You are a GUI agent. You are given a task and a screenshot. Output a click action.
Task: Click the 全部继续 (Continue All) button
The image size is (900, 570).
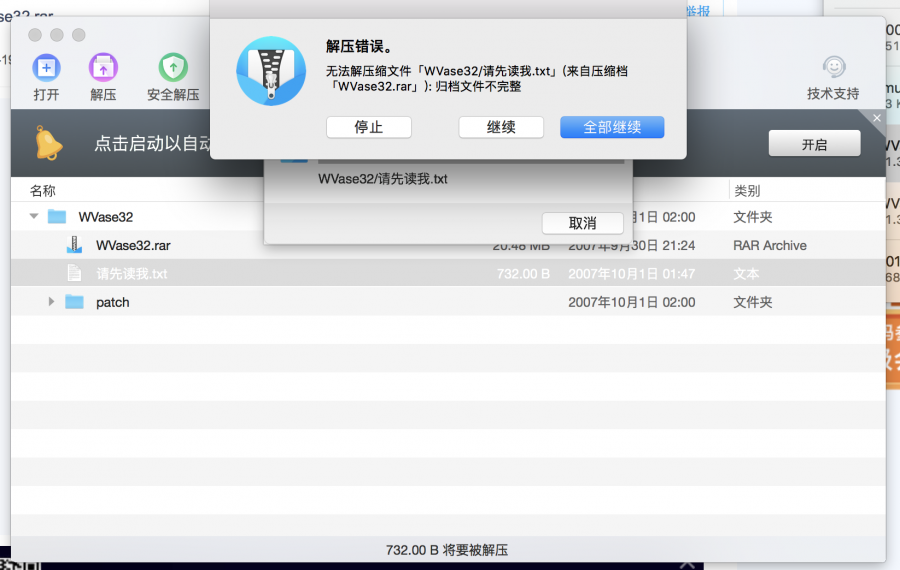(612, 127)
